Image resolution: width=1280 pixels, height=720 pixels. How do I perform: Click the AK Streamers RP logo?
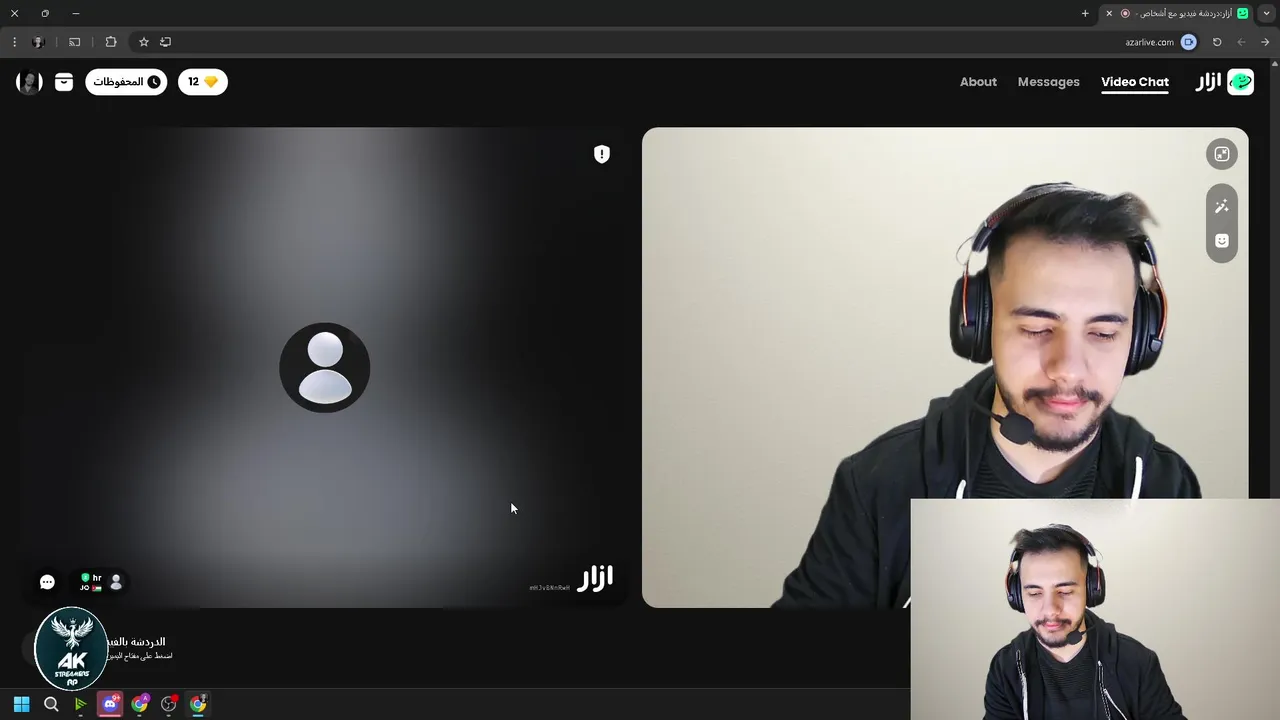70,649
